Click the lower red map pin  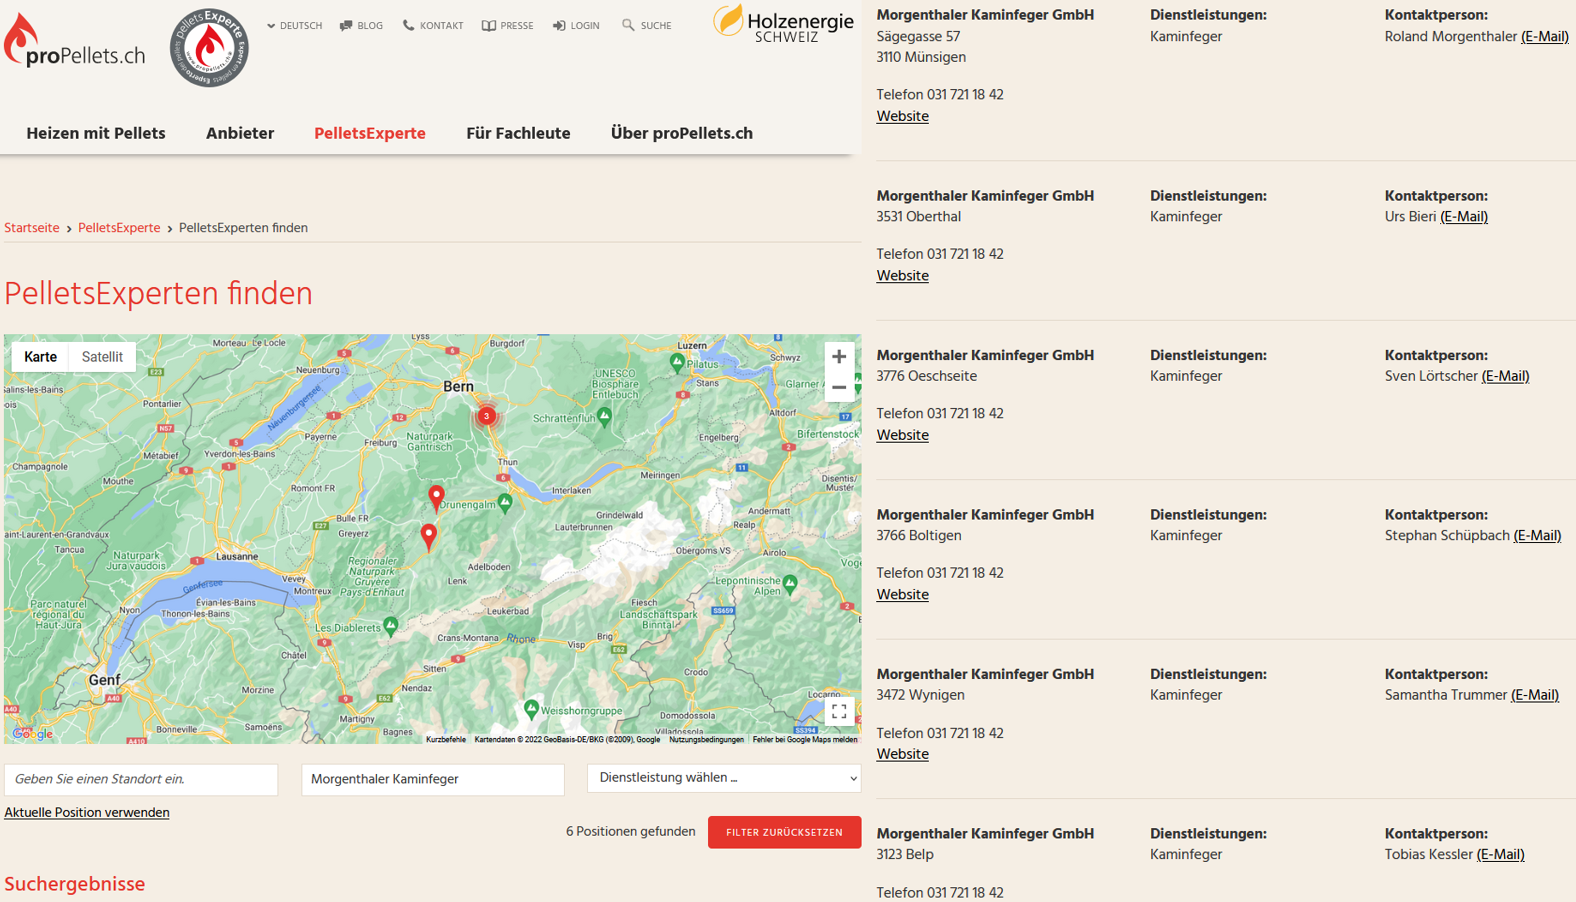429,537
